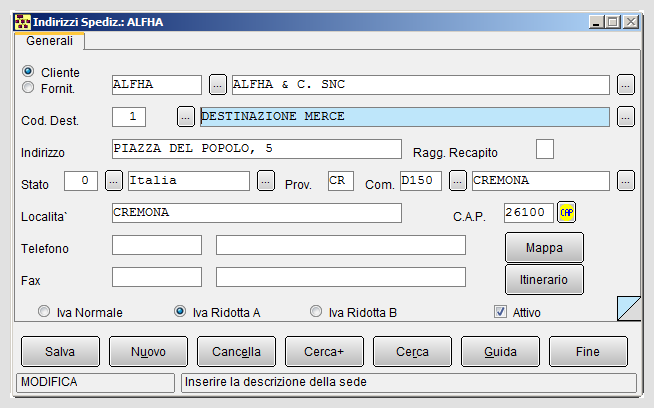Open lookup button beside Cod. Dest. field
Image resolution: width=654 pixels, height=408 pixels.
pyautogui.click(x=186, y=117)
